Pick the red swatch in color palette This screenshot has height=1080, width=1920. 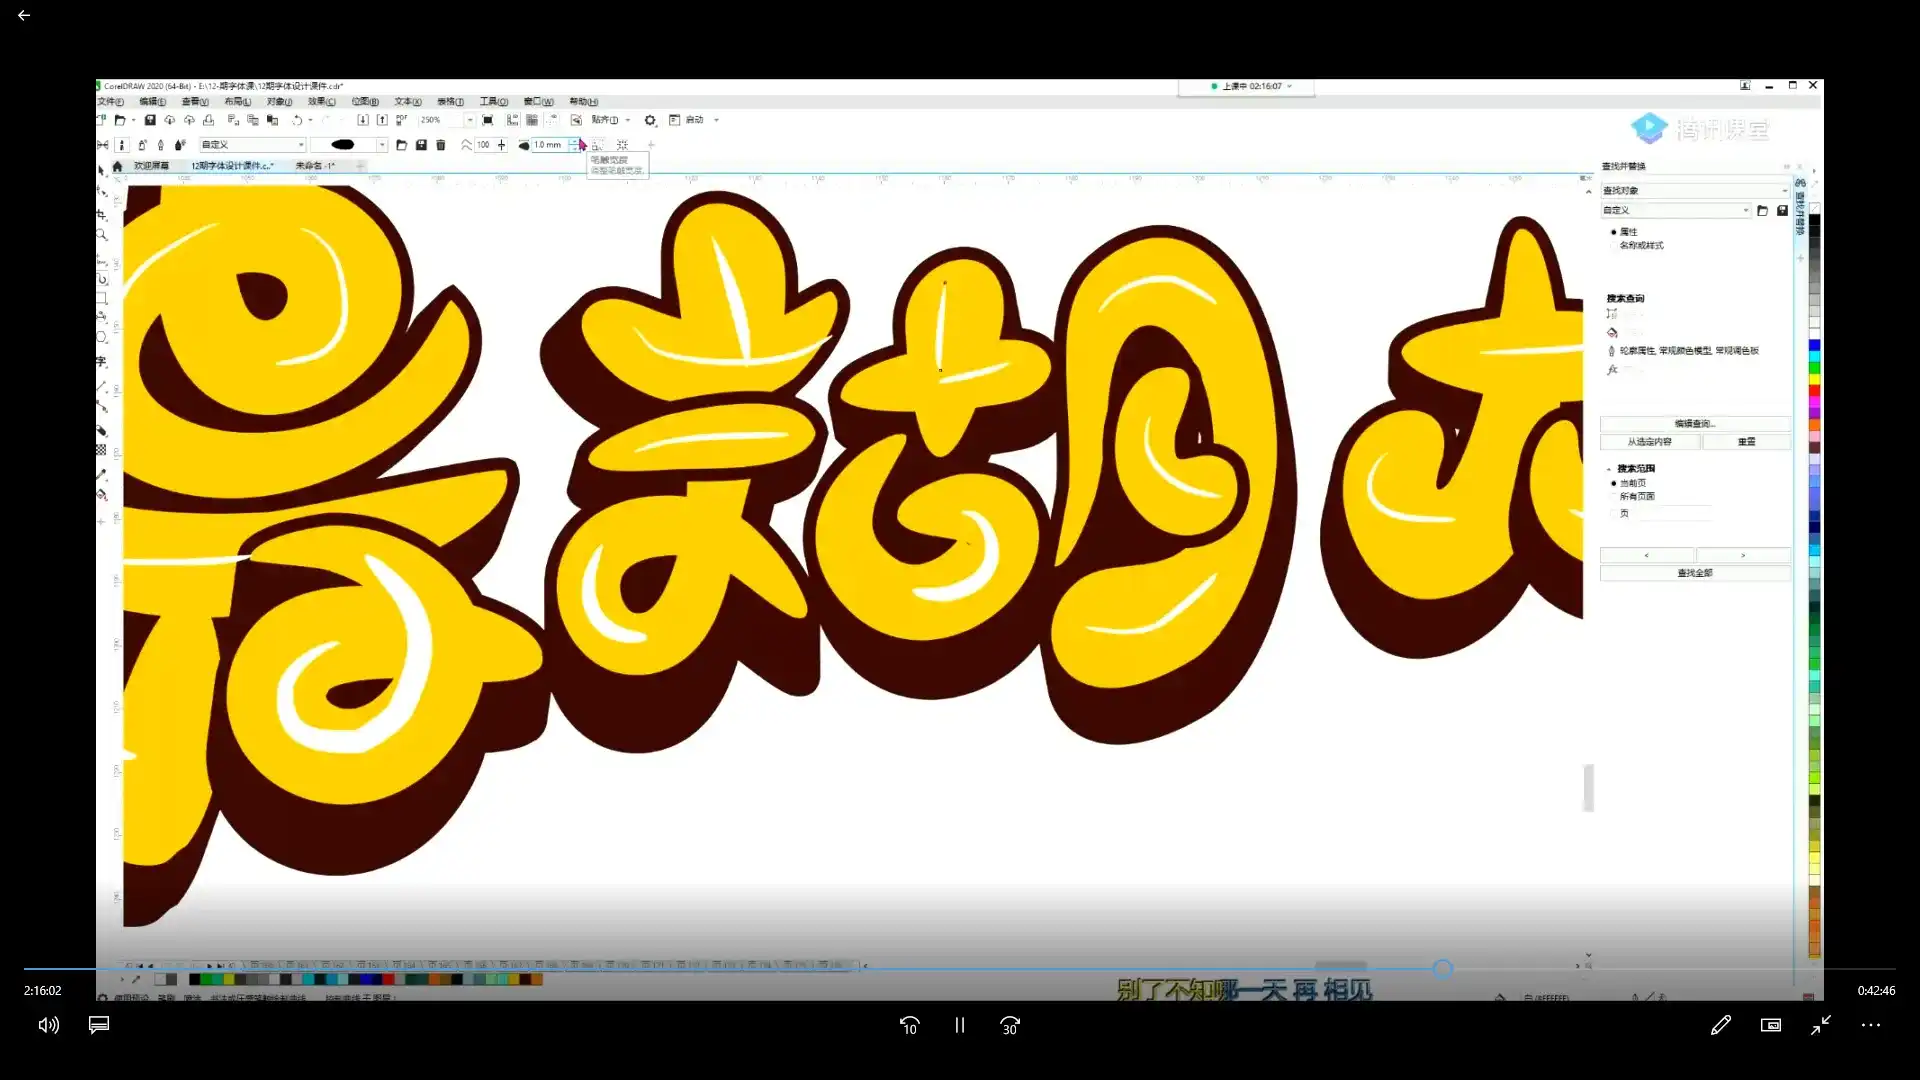(1814, 391)
